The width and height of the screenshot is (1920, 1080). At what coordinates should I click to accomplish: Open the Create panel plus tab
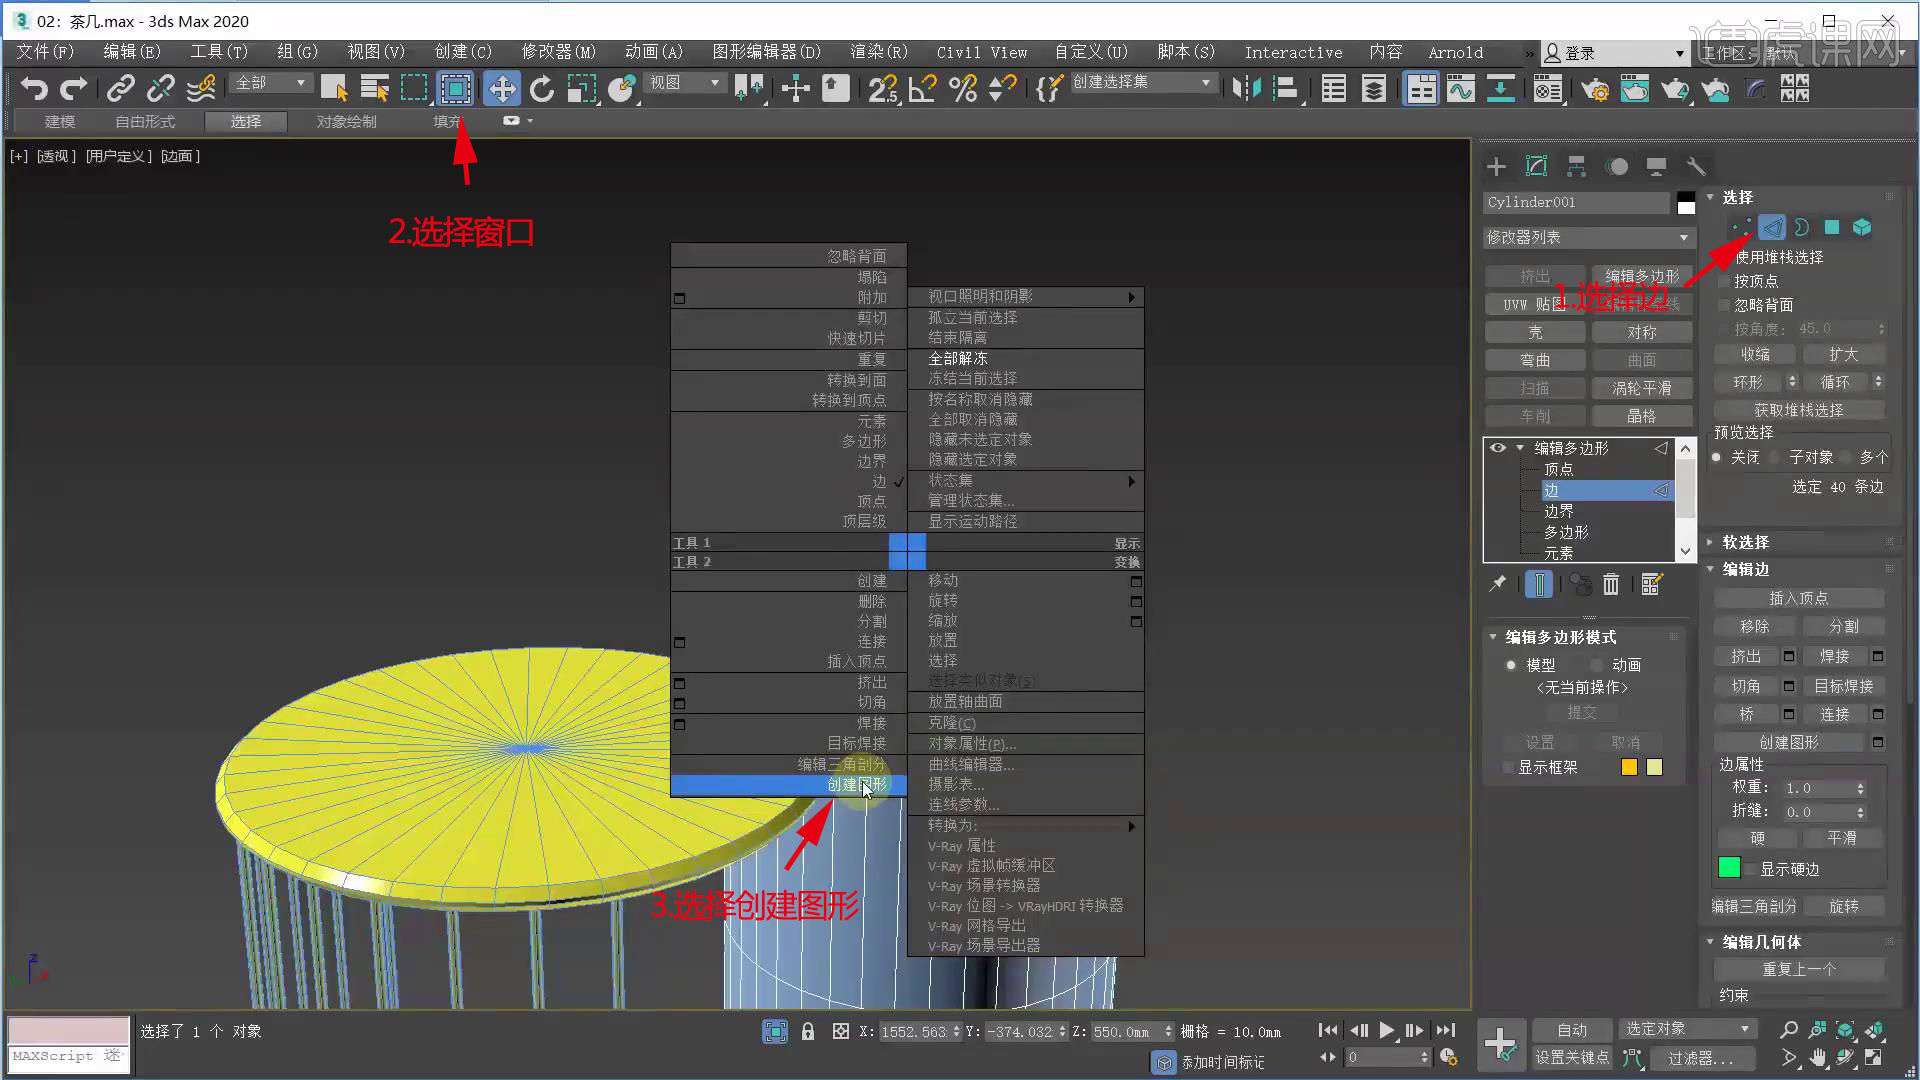1496,166
